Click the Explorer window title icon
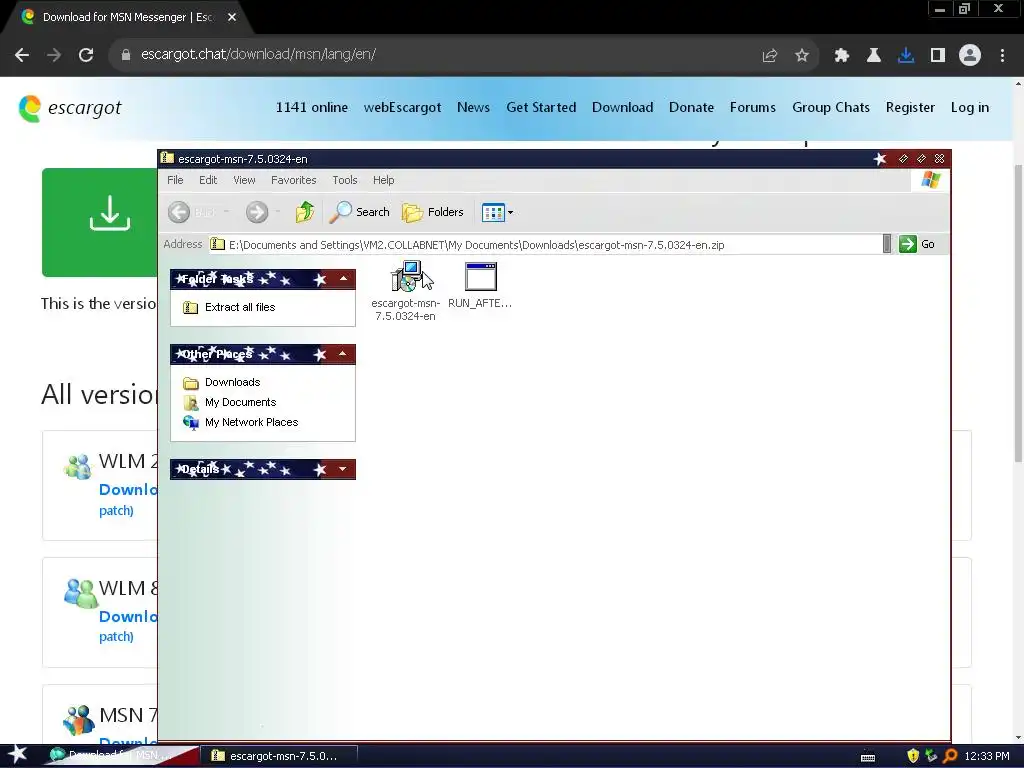 [167, 158]
